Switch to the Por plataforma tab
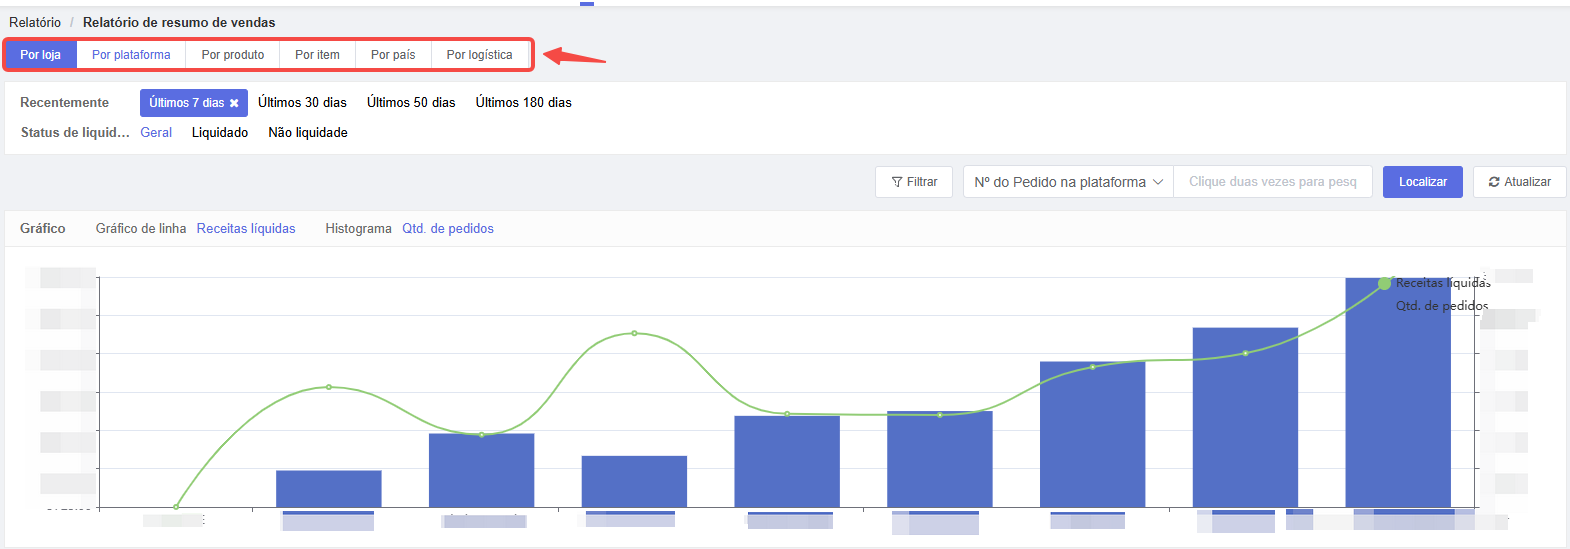The image size is (1570, 549). coord(131,55)
